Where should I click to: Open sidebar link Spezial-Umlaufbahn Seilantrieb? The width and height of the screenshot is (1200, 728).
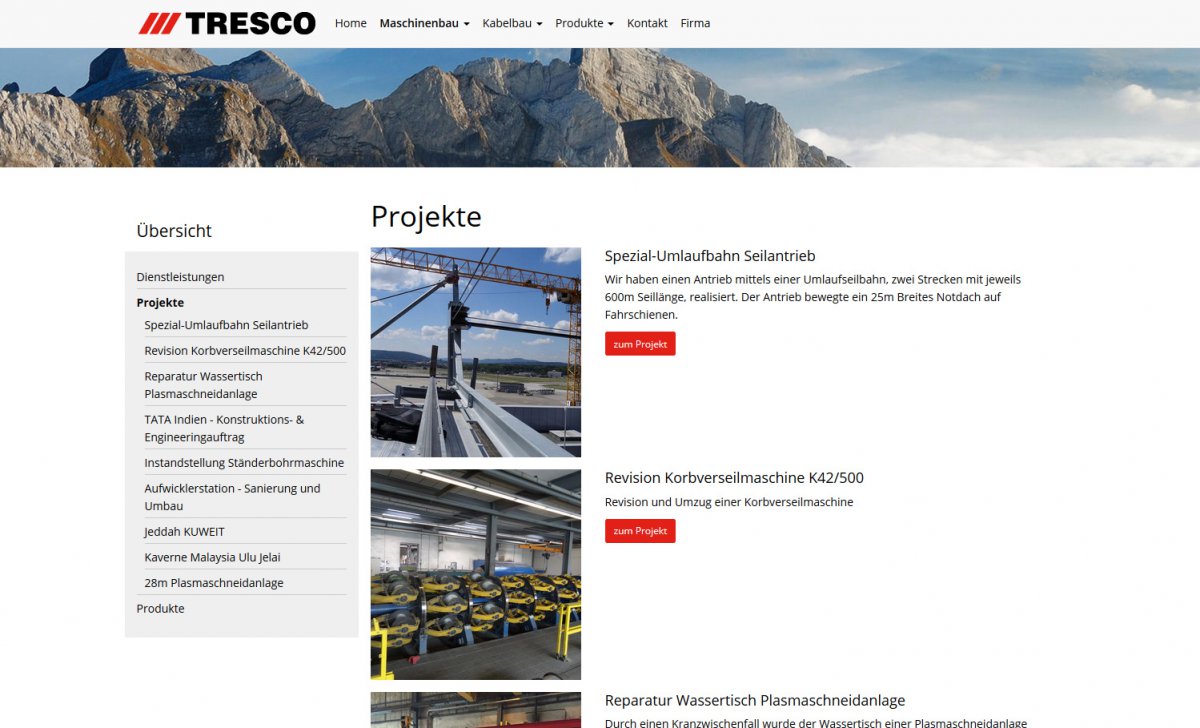[x=226, y=325]
